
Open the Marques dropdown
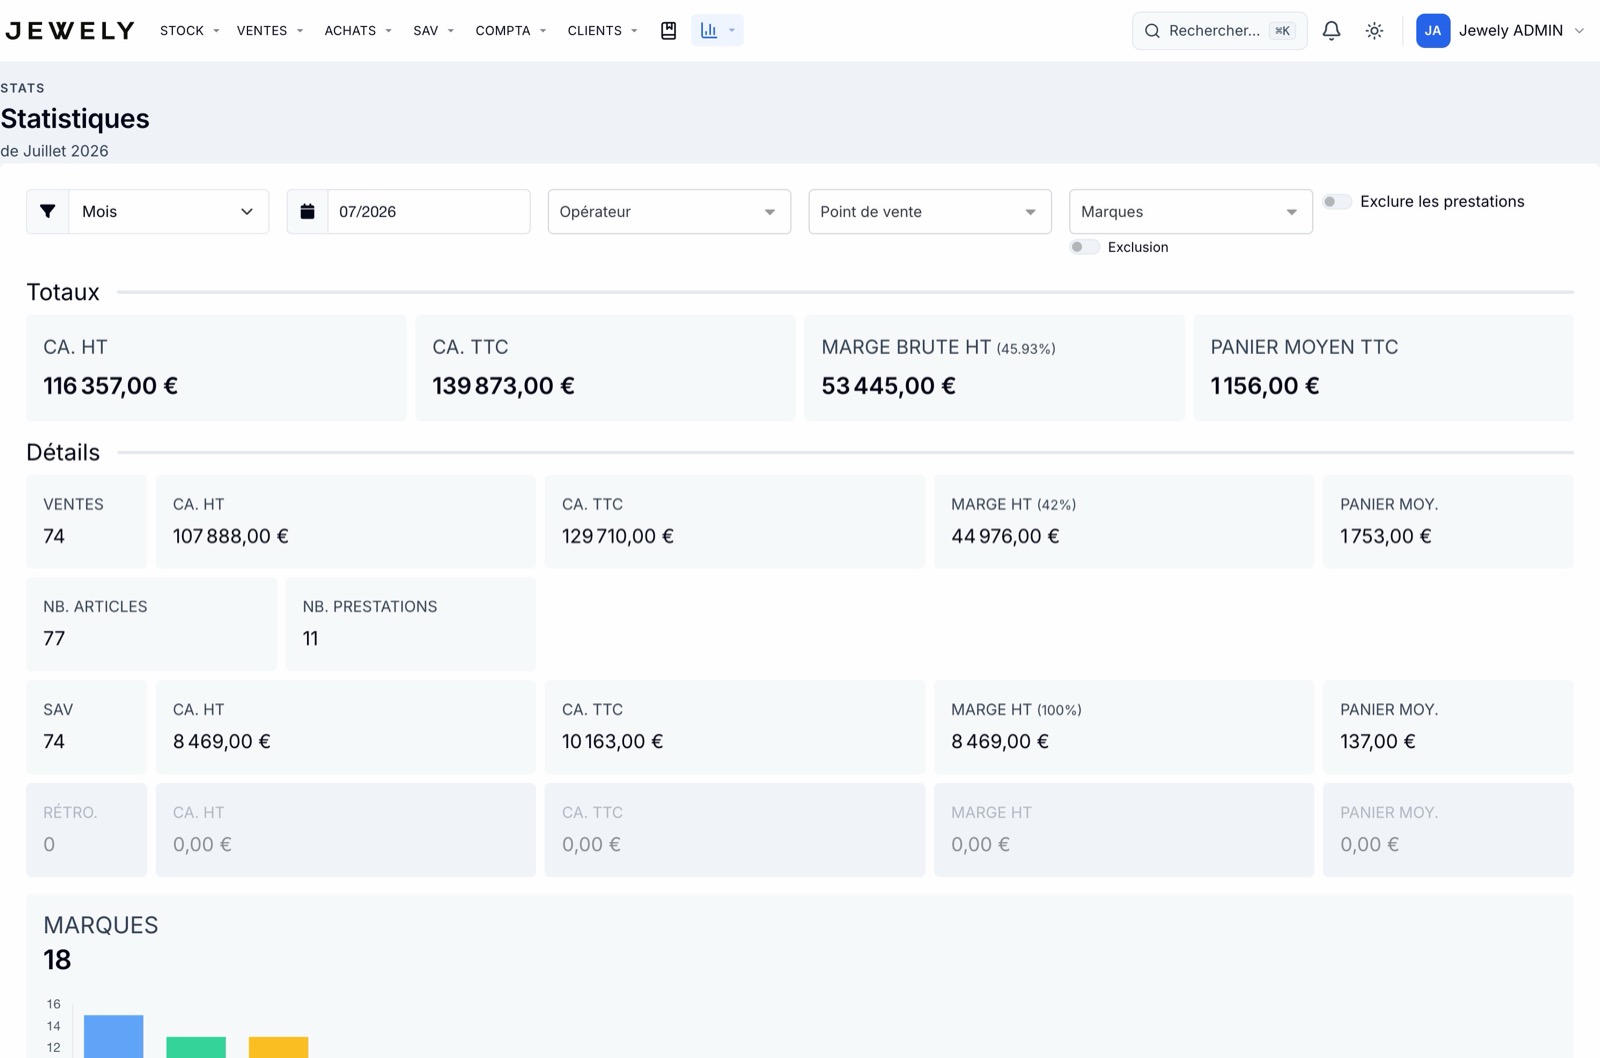[x=1191, y=211]
